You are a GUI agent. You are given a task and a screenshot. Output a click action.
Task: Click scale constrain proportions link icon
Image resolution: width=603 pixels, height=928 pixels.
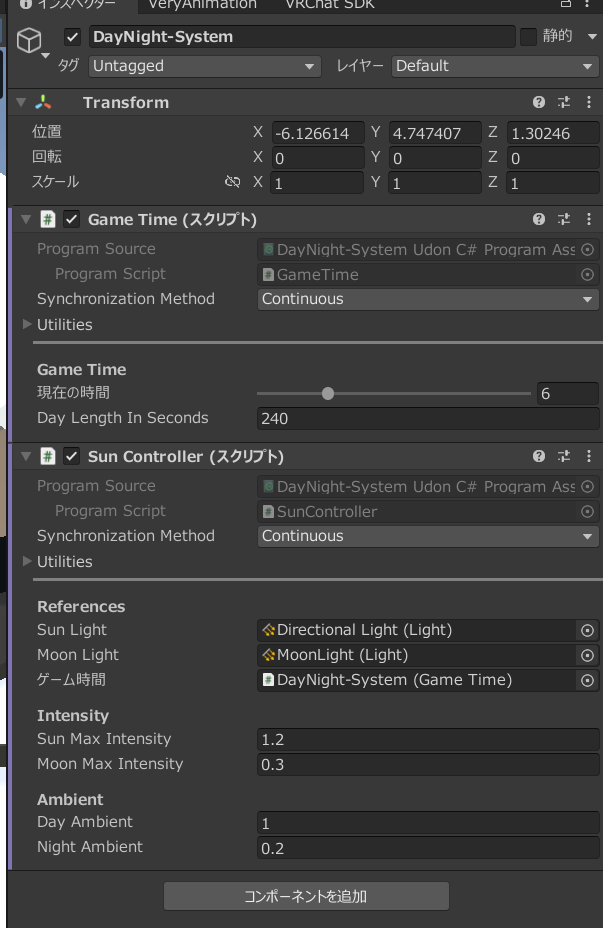click(233, 183)
